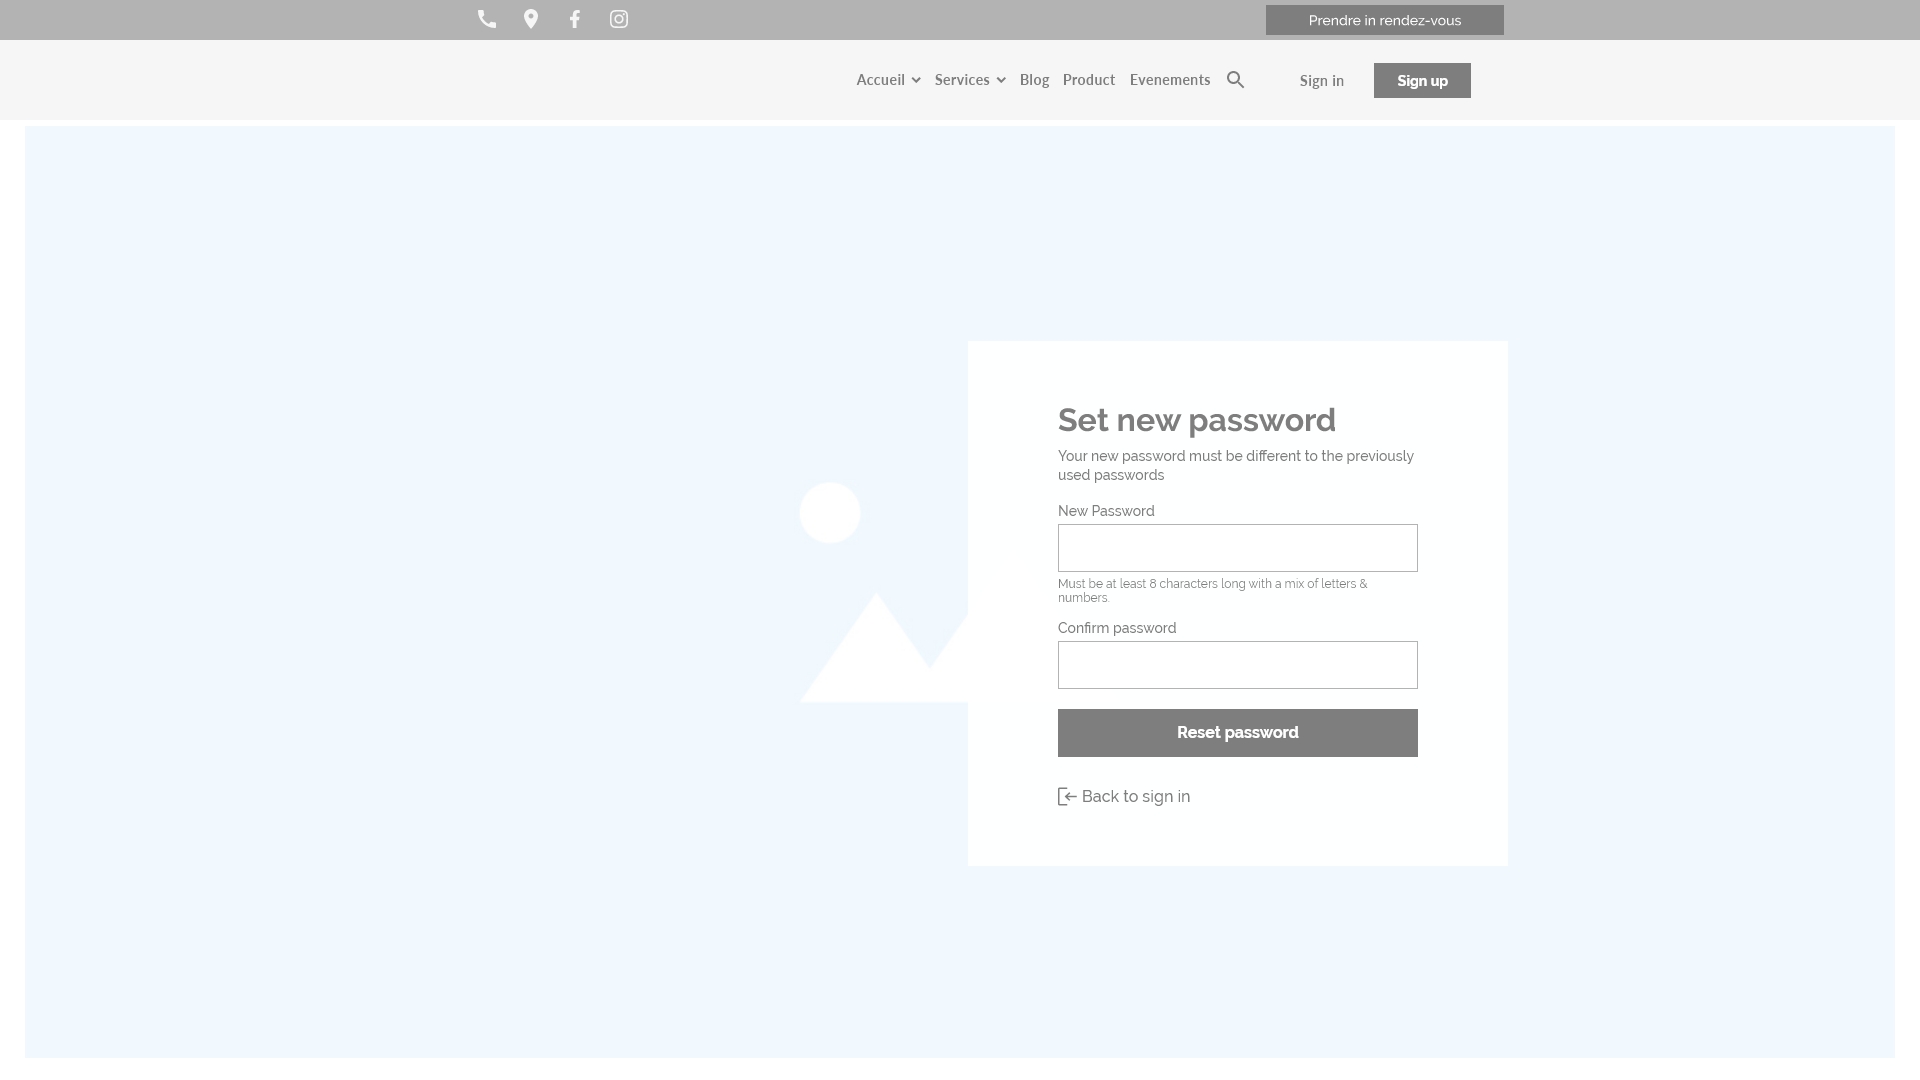Viewport: 1920px width, 1080px height.
Task: Select the Evenements menu item
Action: [x=1170, y=79]
